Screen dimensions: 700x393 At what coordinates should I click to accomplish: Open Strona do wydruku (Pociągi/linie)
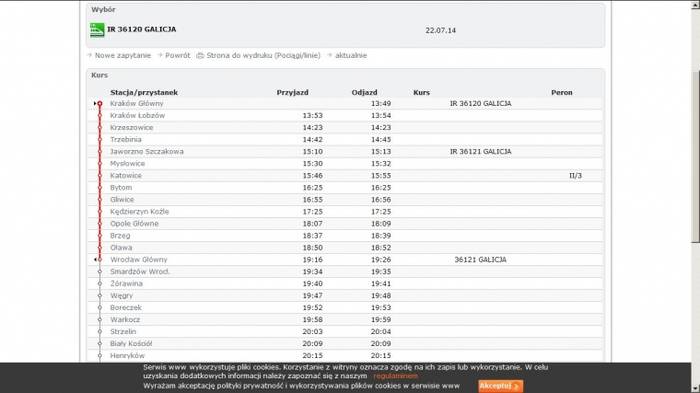pos(263,55)
